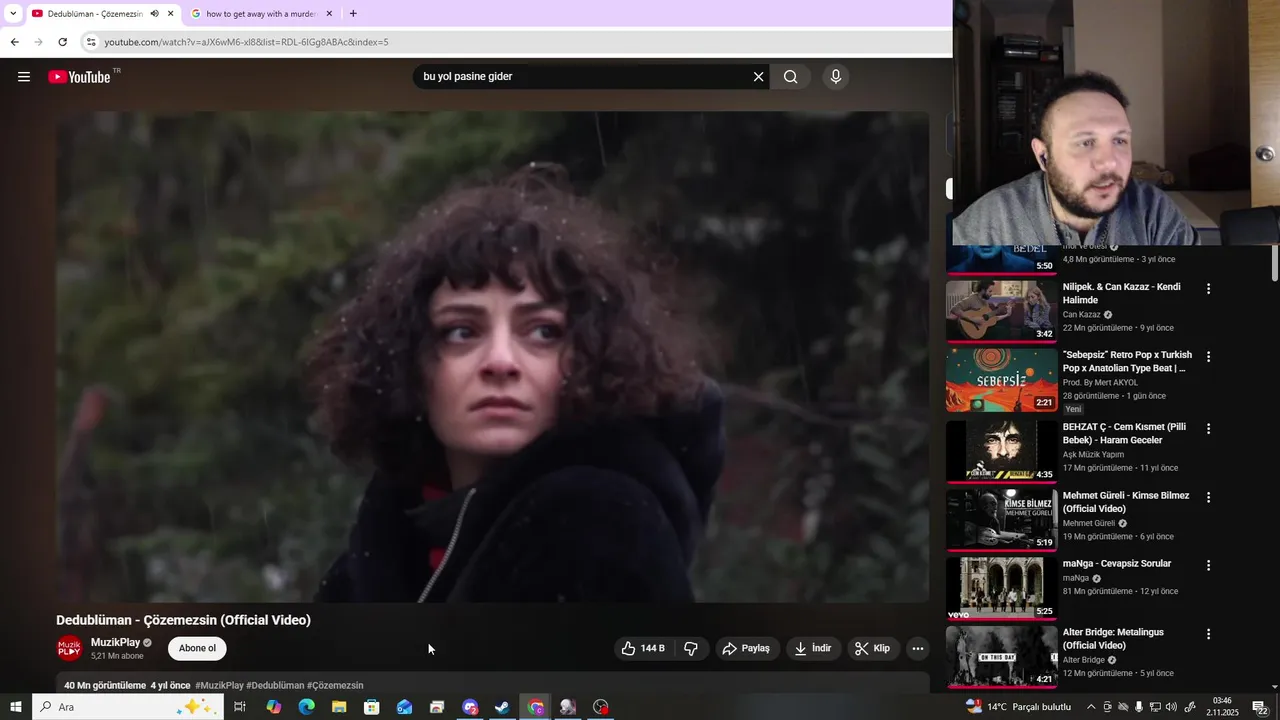Clear the search box with X

758,77
